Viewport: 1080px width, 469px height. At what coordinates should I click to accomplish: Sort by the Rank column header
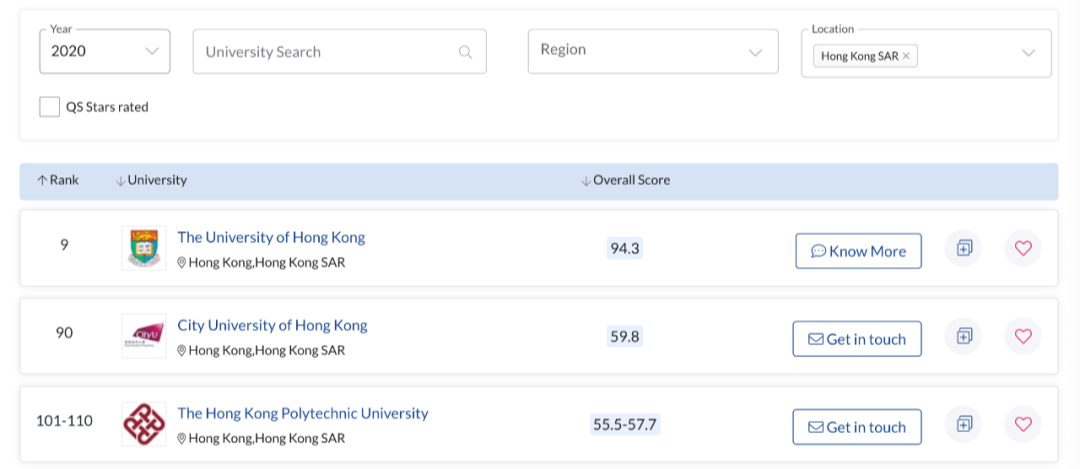[57, 181]
